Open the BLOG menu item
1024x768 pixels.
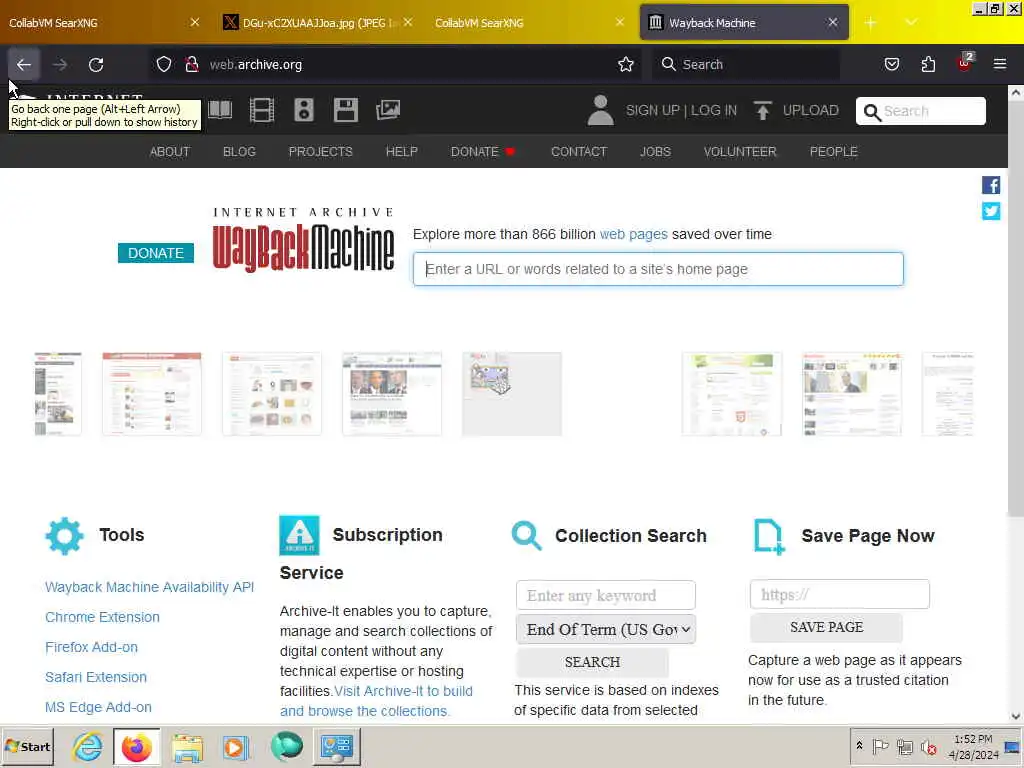coord(239,152)
